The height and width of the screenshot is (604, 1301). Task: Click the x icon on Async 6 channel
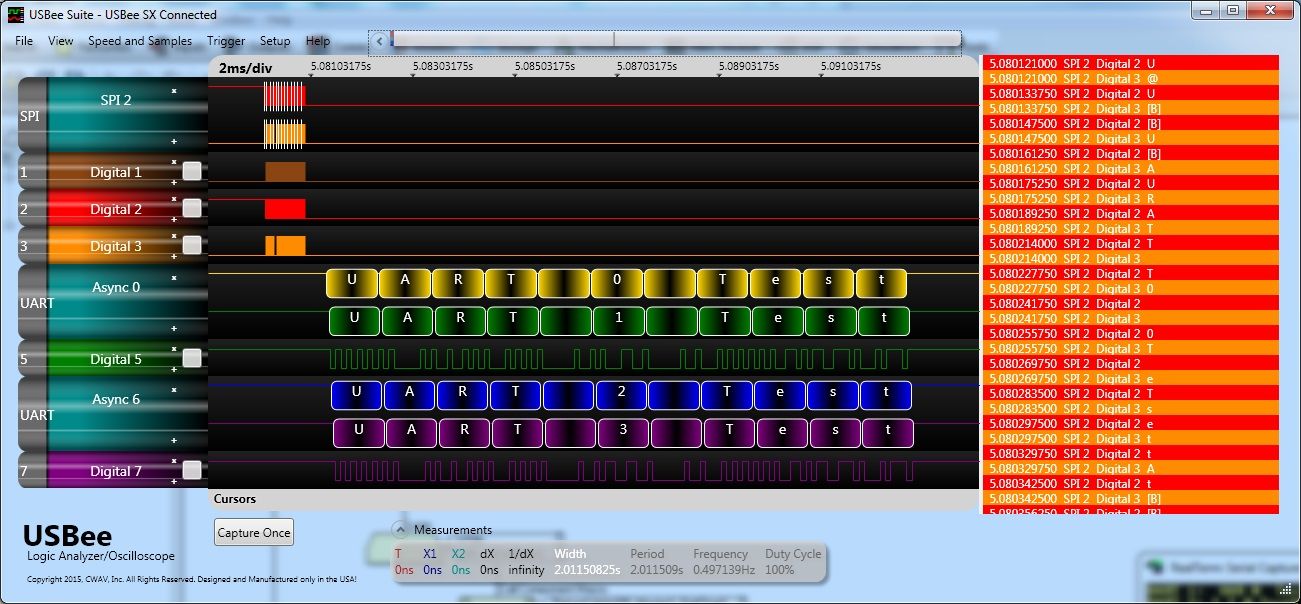click(x=173, y=390)
